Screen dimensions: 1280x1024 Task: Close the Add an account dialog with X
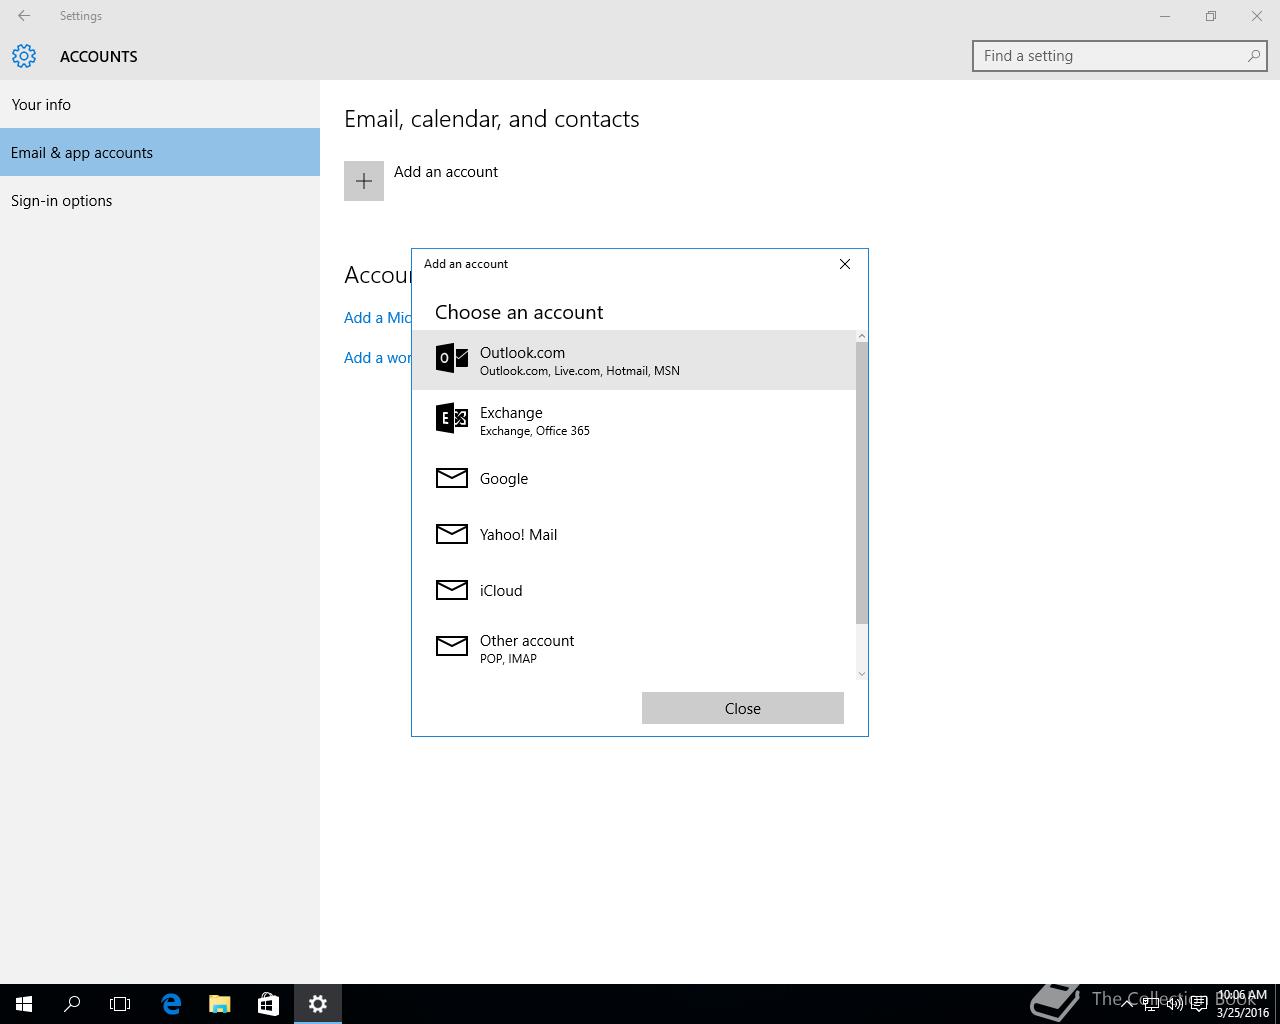845,264
